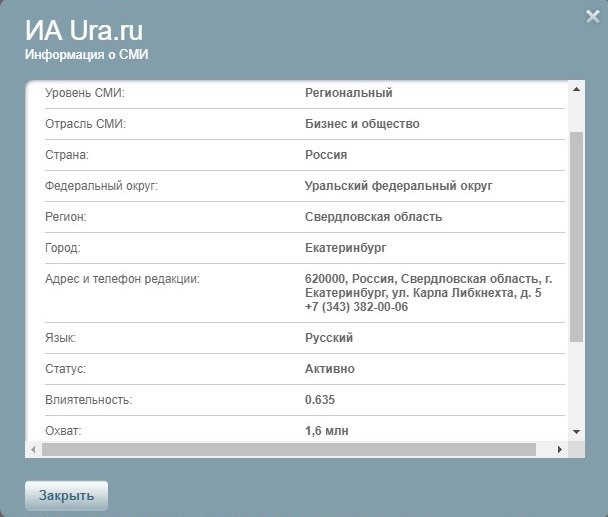Click the influence value 0.635
The image size is (608, 517).
point(320,400)
